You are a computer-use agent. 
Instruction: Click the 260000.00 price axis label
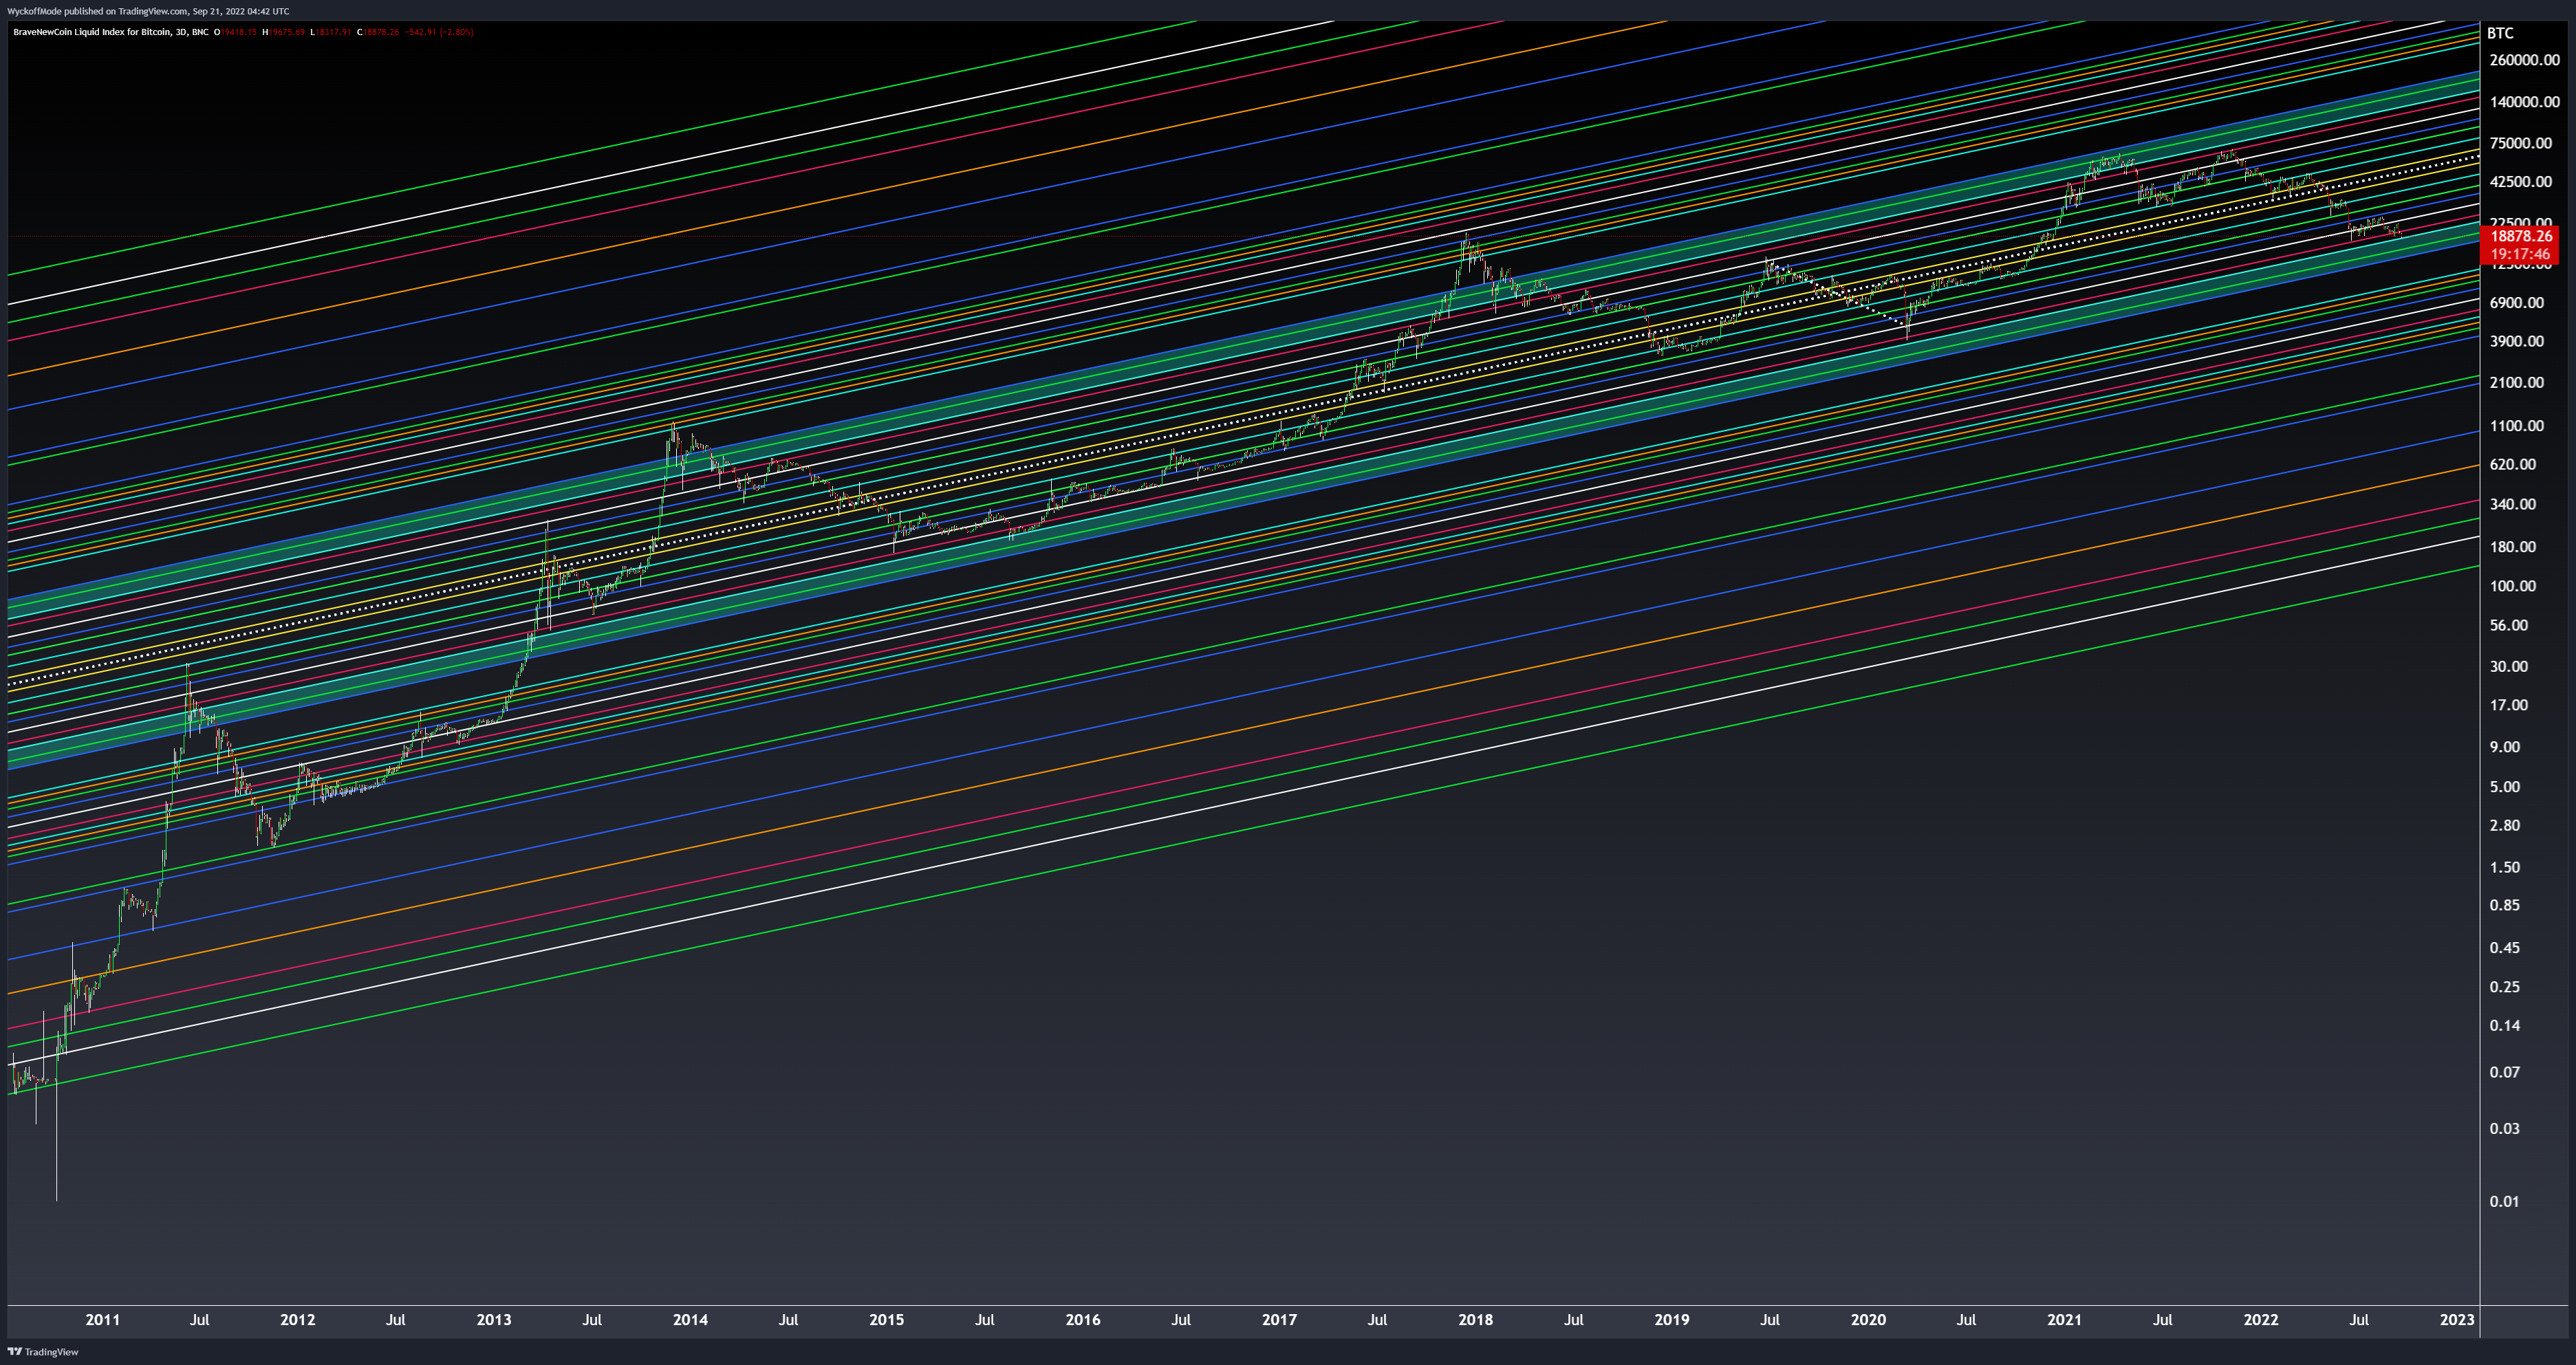(x=2524, y=60)
